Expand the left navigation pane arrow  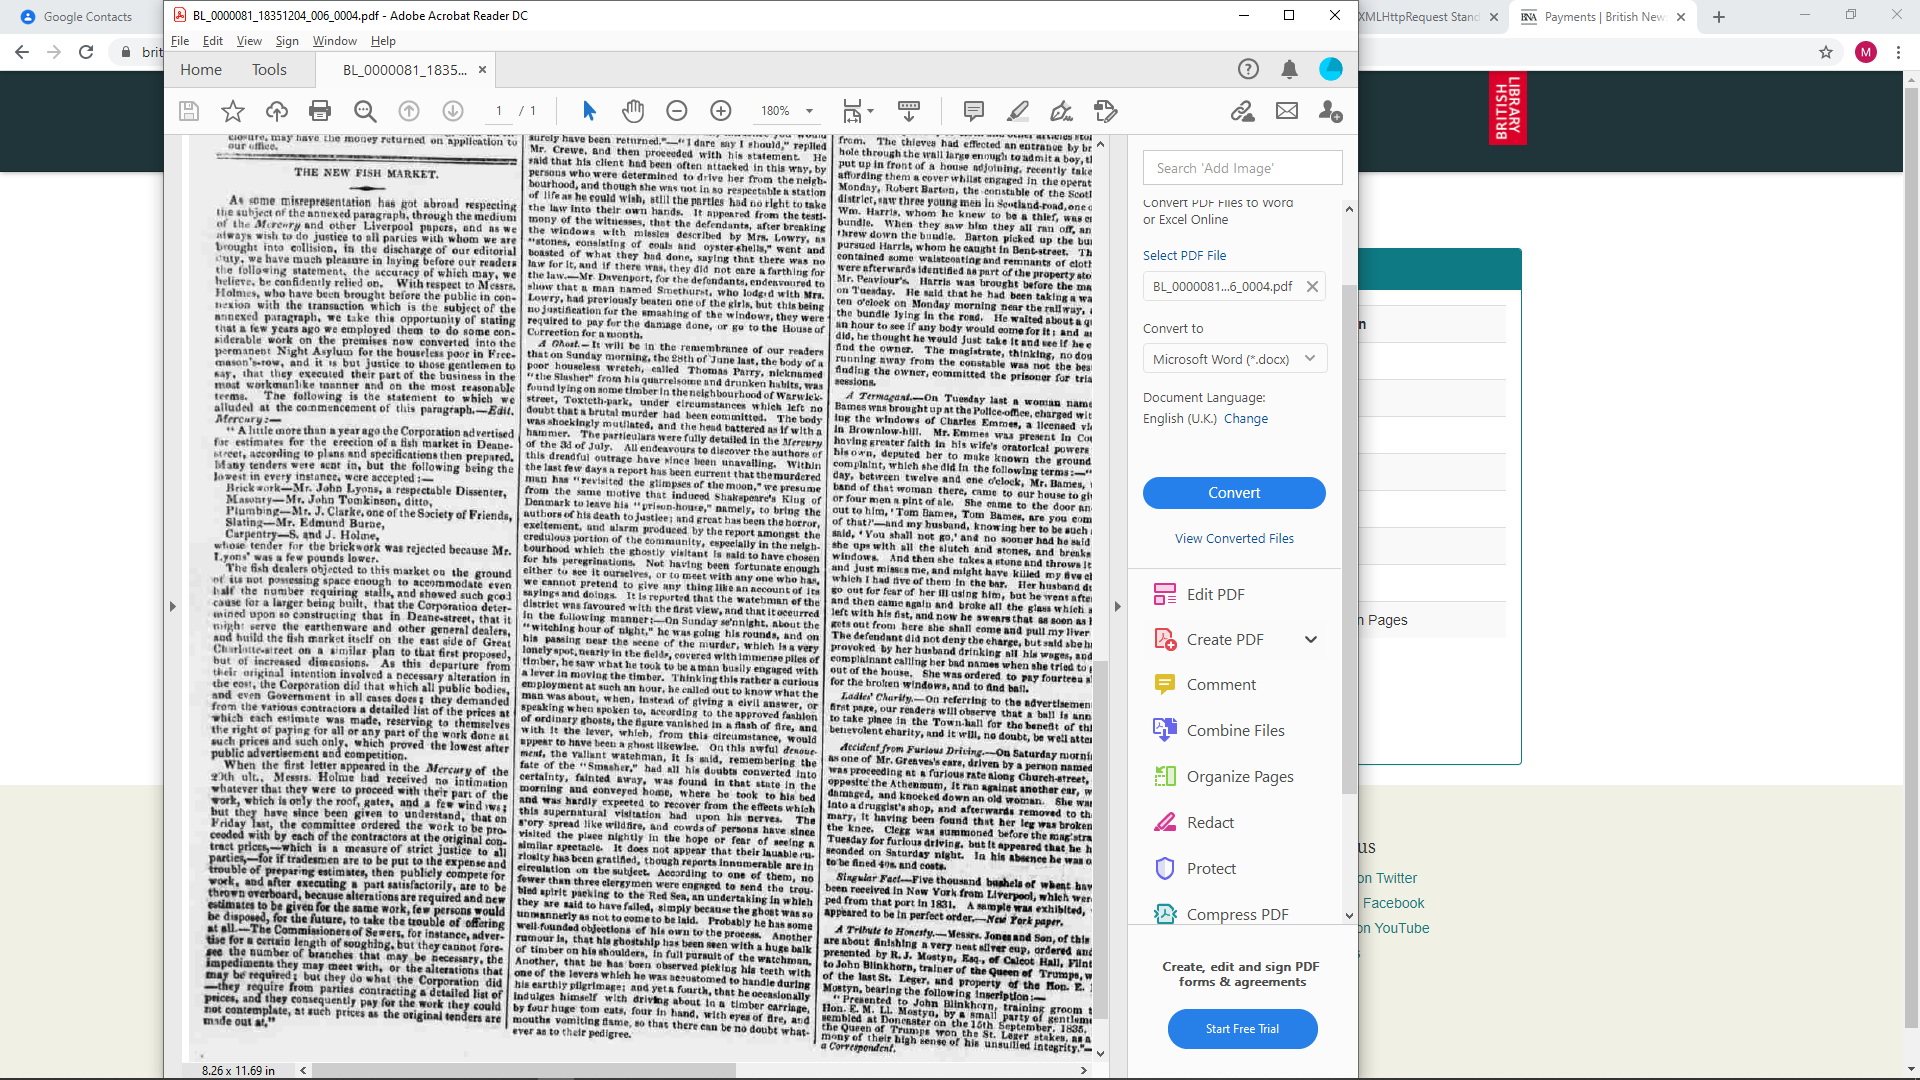173,606
